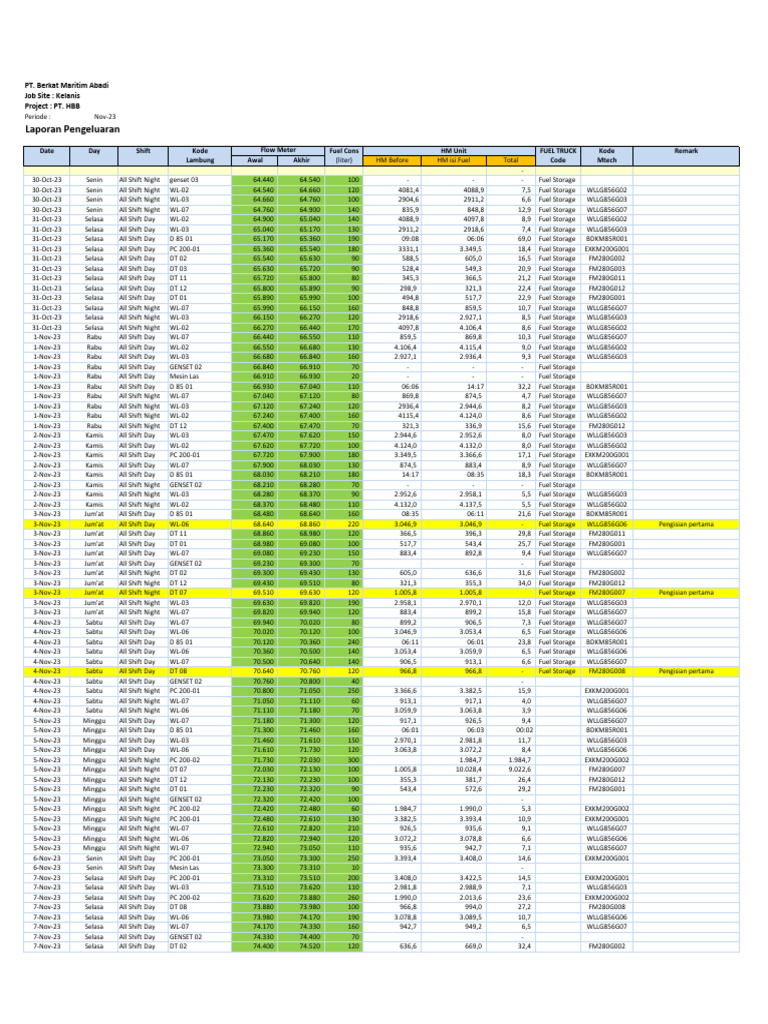Click the Fuel Cons value 170
Viewport: 768px width, 1024px height.
(353, 328)
